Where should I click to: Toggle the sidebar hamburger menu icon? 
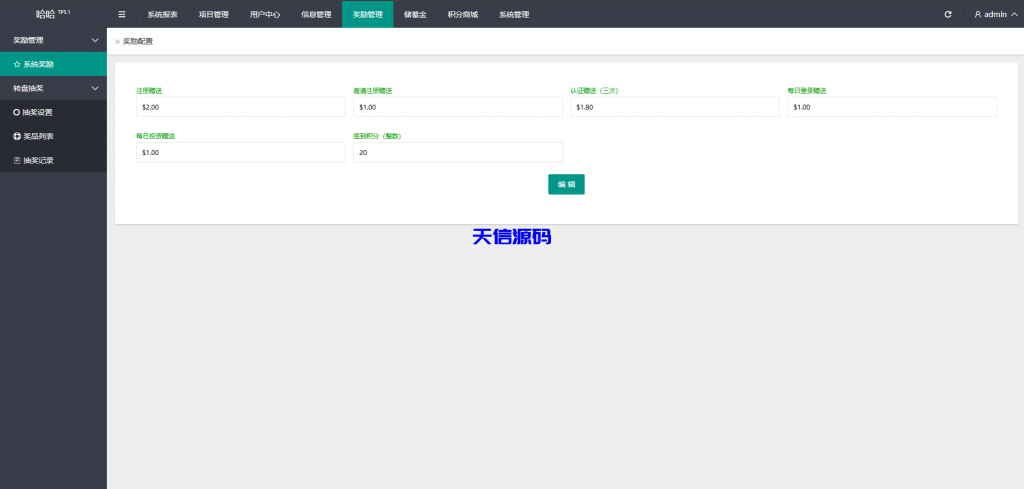(122, 14)
